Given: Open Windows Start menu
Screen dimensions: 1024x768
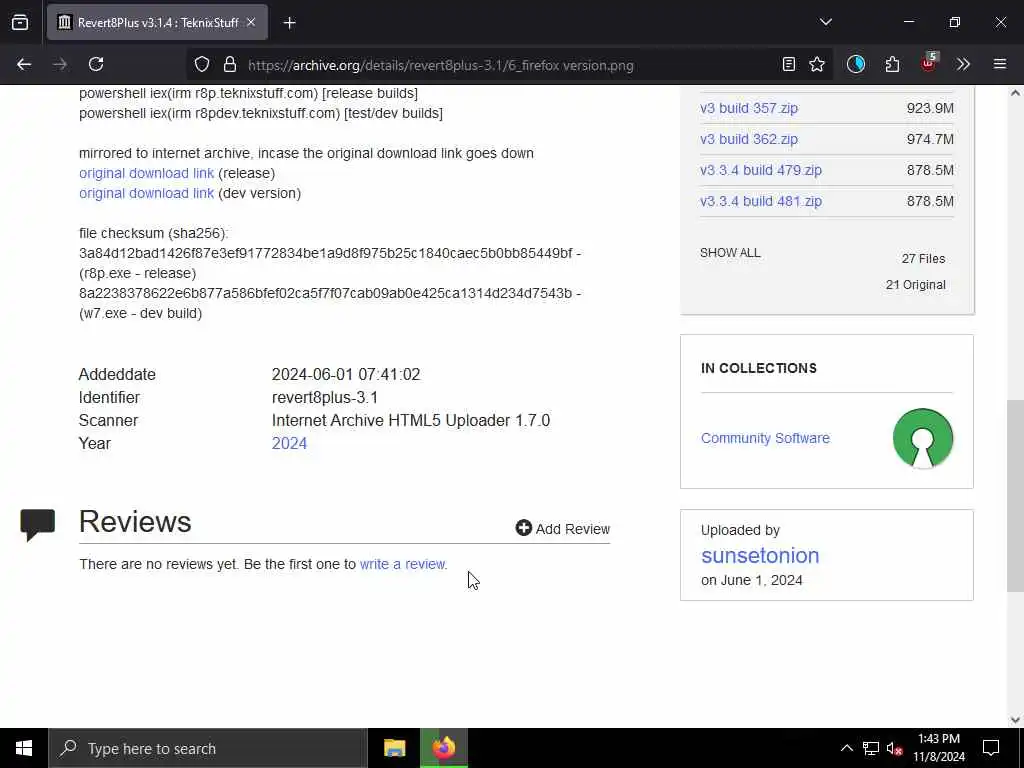Looking at the screenshot, I should 24,748.
